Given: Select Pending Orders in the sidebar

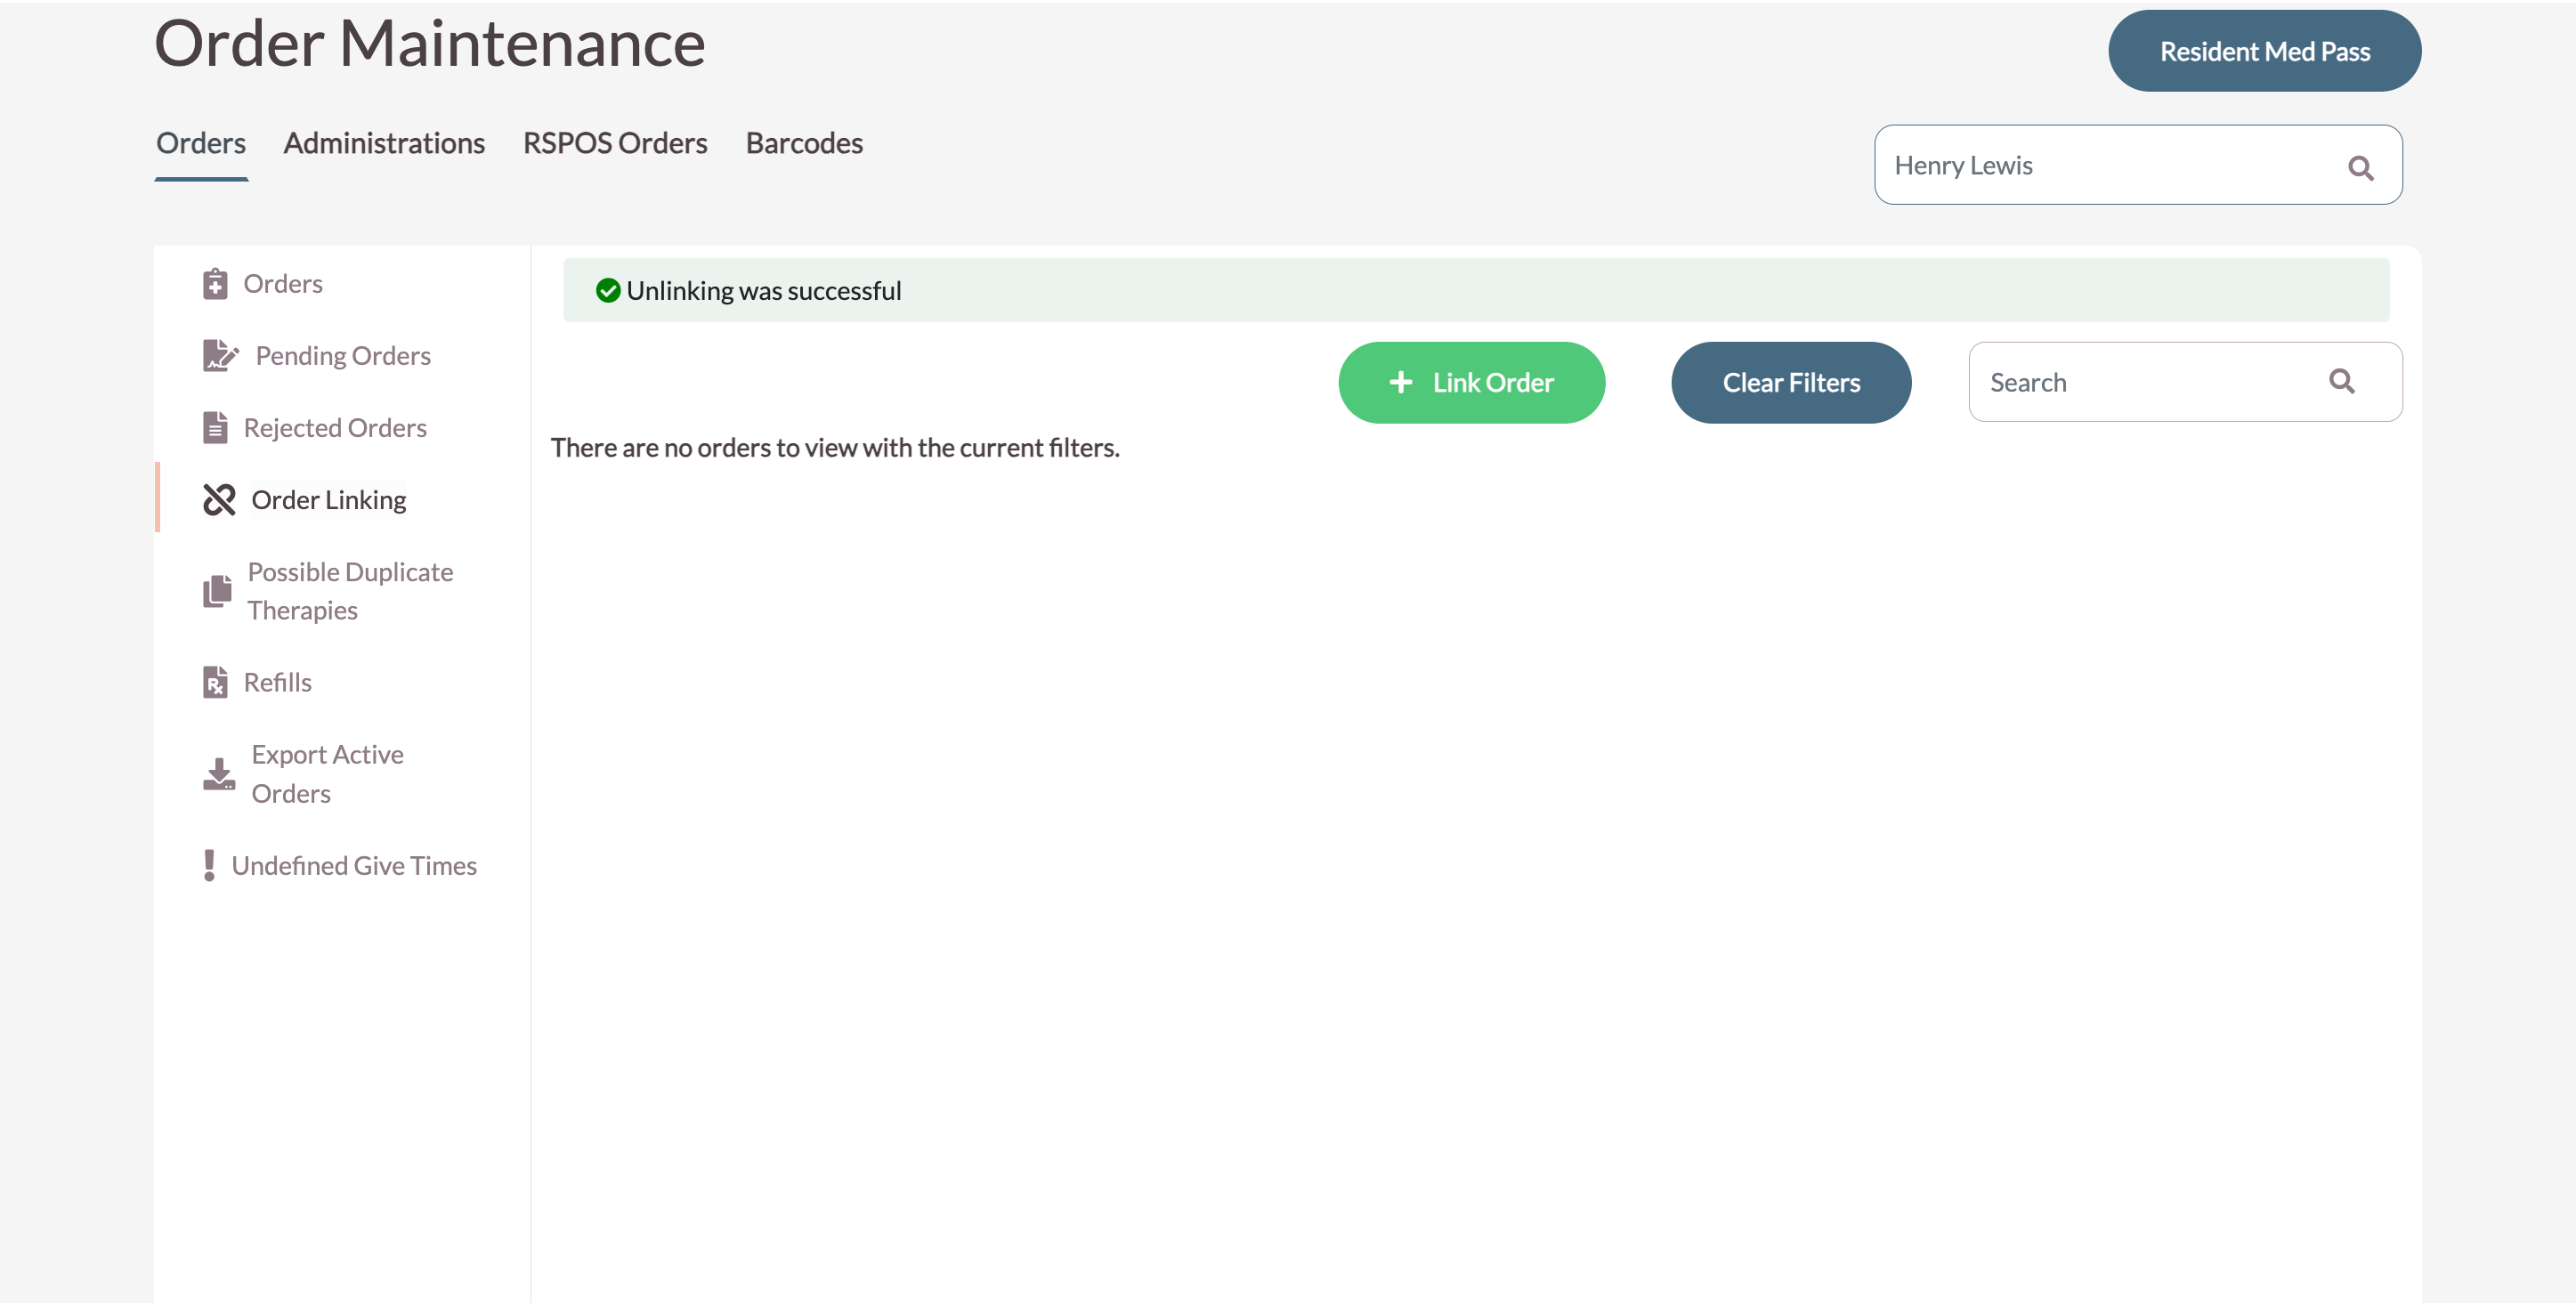Looking at the screenshot, I should (x=342, y=356).
